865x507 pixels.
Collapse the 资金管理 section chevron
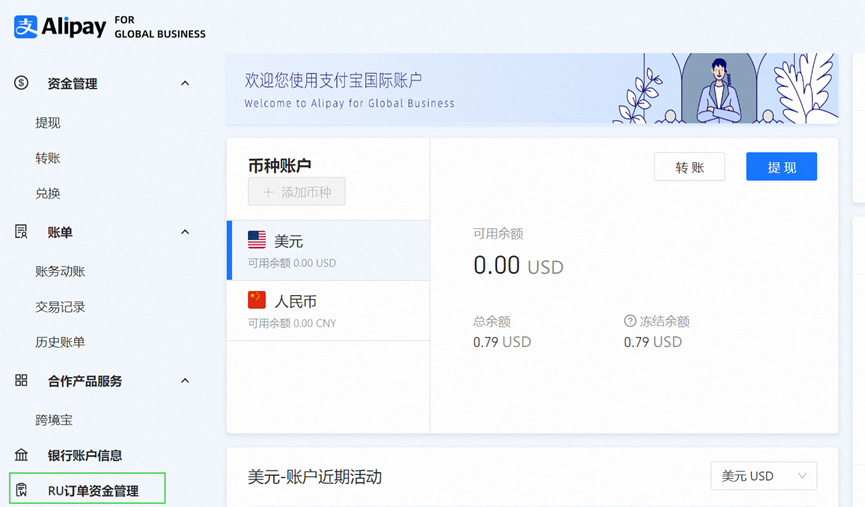point(185,83)
